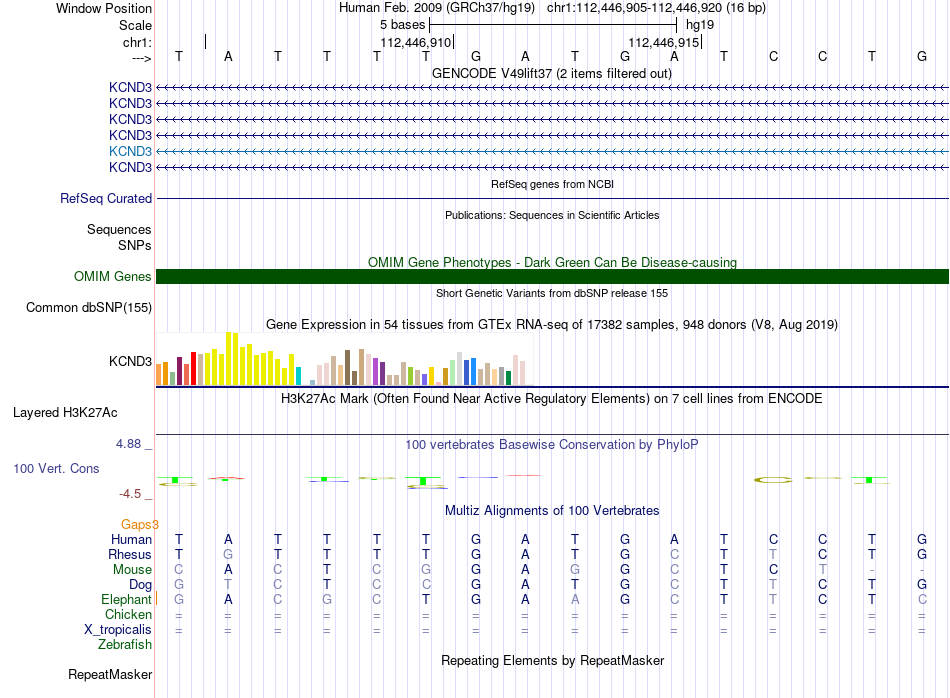
Task: Click the Scale ruler 5 bases bar
Action: [553, 25]
